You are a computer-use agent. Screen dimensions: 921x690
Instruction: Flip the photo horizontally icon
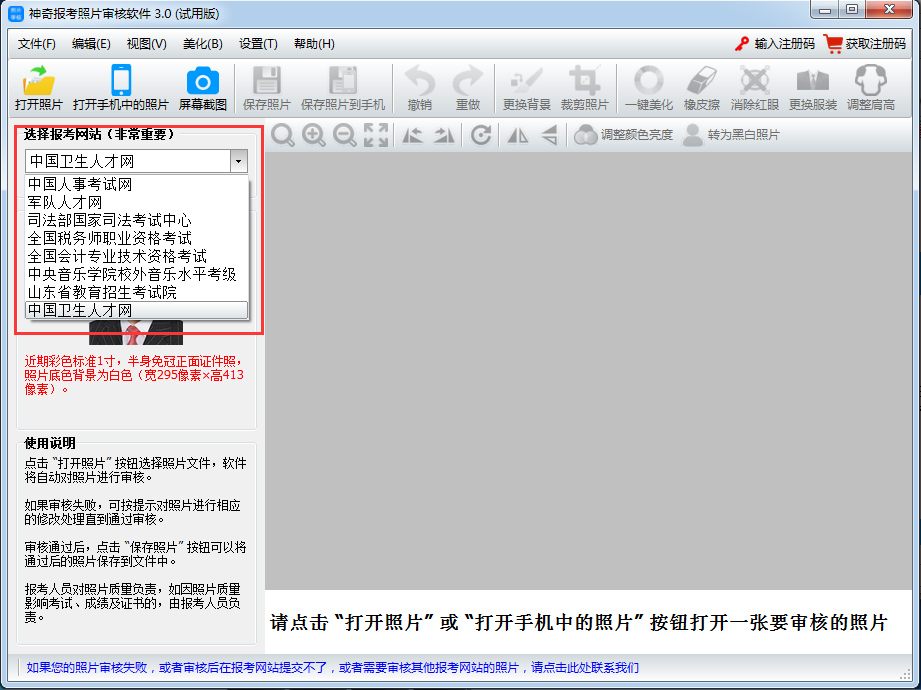517,135
